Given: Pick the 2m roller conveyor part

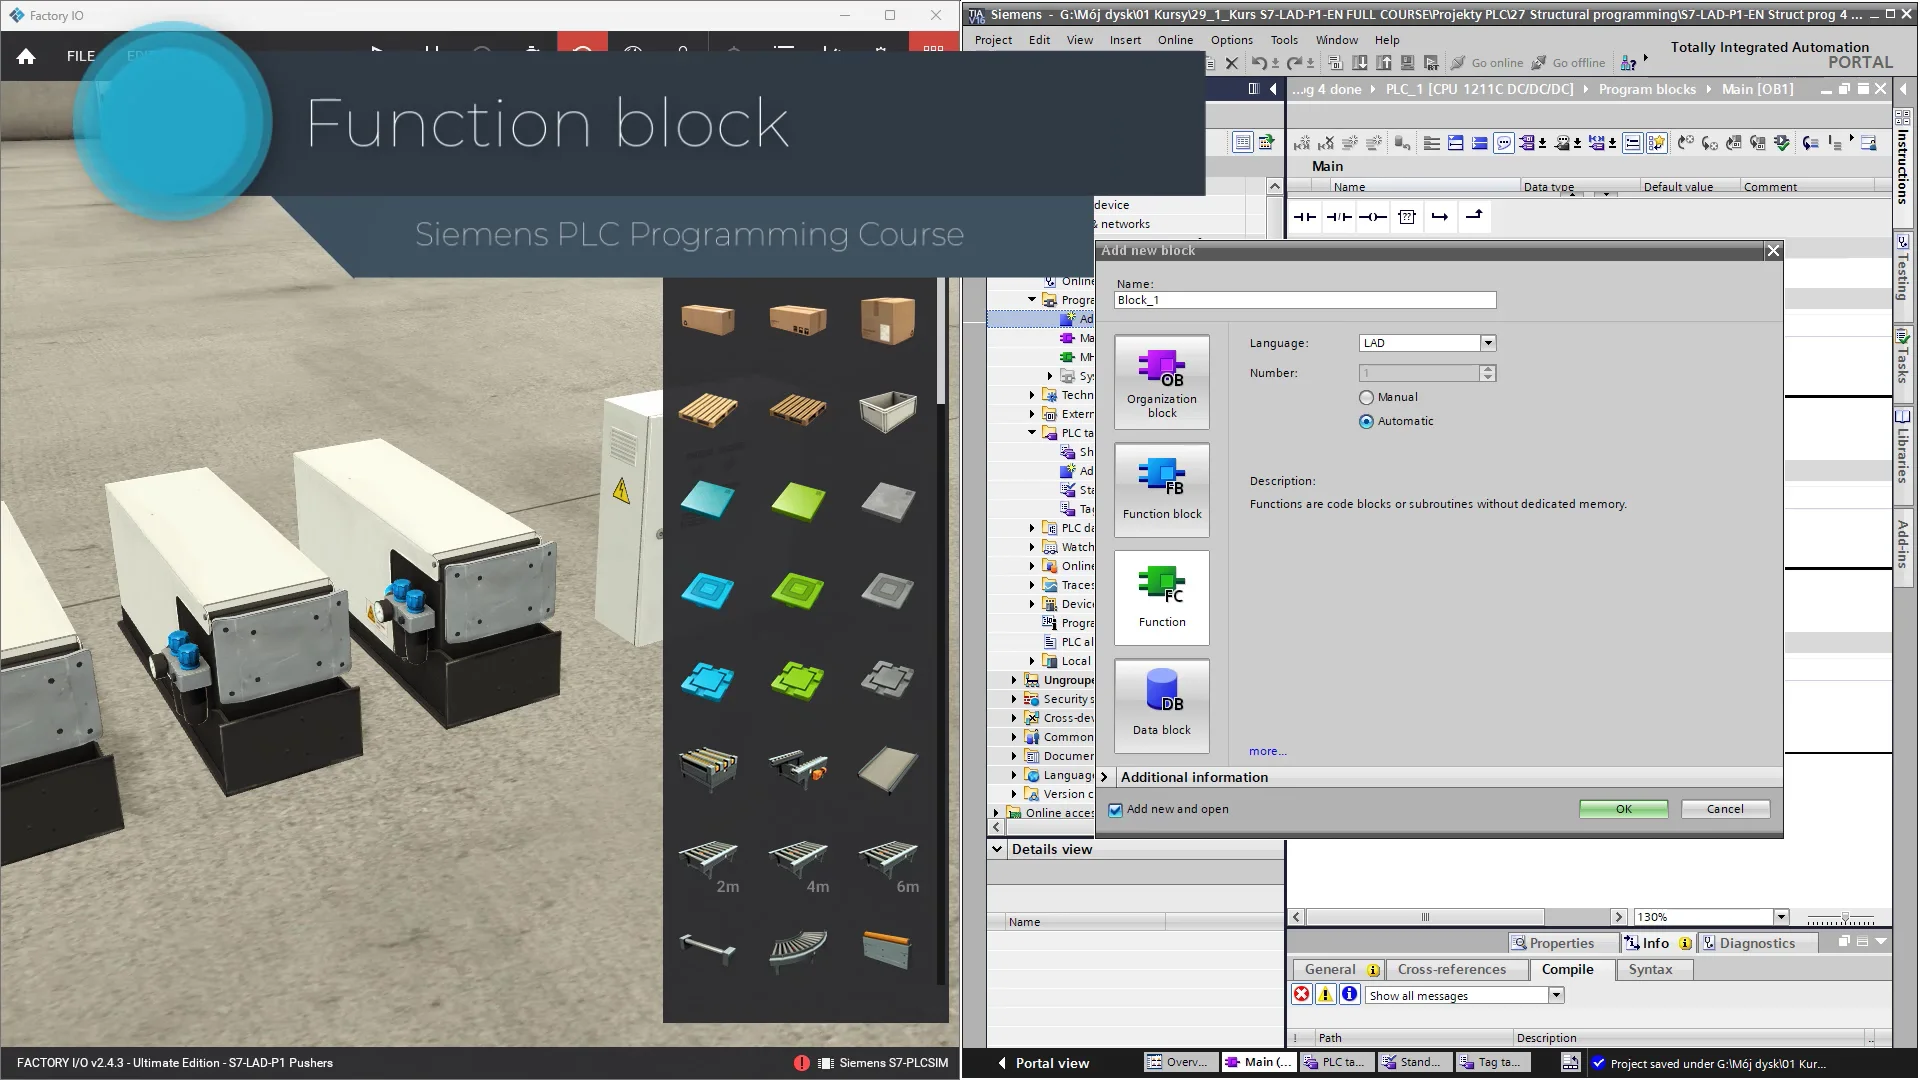Looking at the screenshot, I should pyautogui.click(x=708, y=863).
